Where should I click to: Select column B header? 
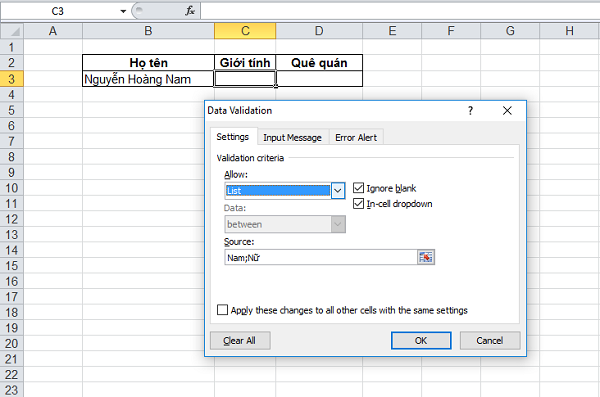pyautogui.click(x=148, y=31)
